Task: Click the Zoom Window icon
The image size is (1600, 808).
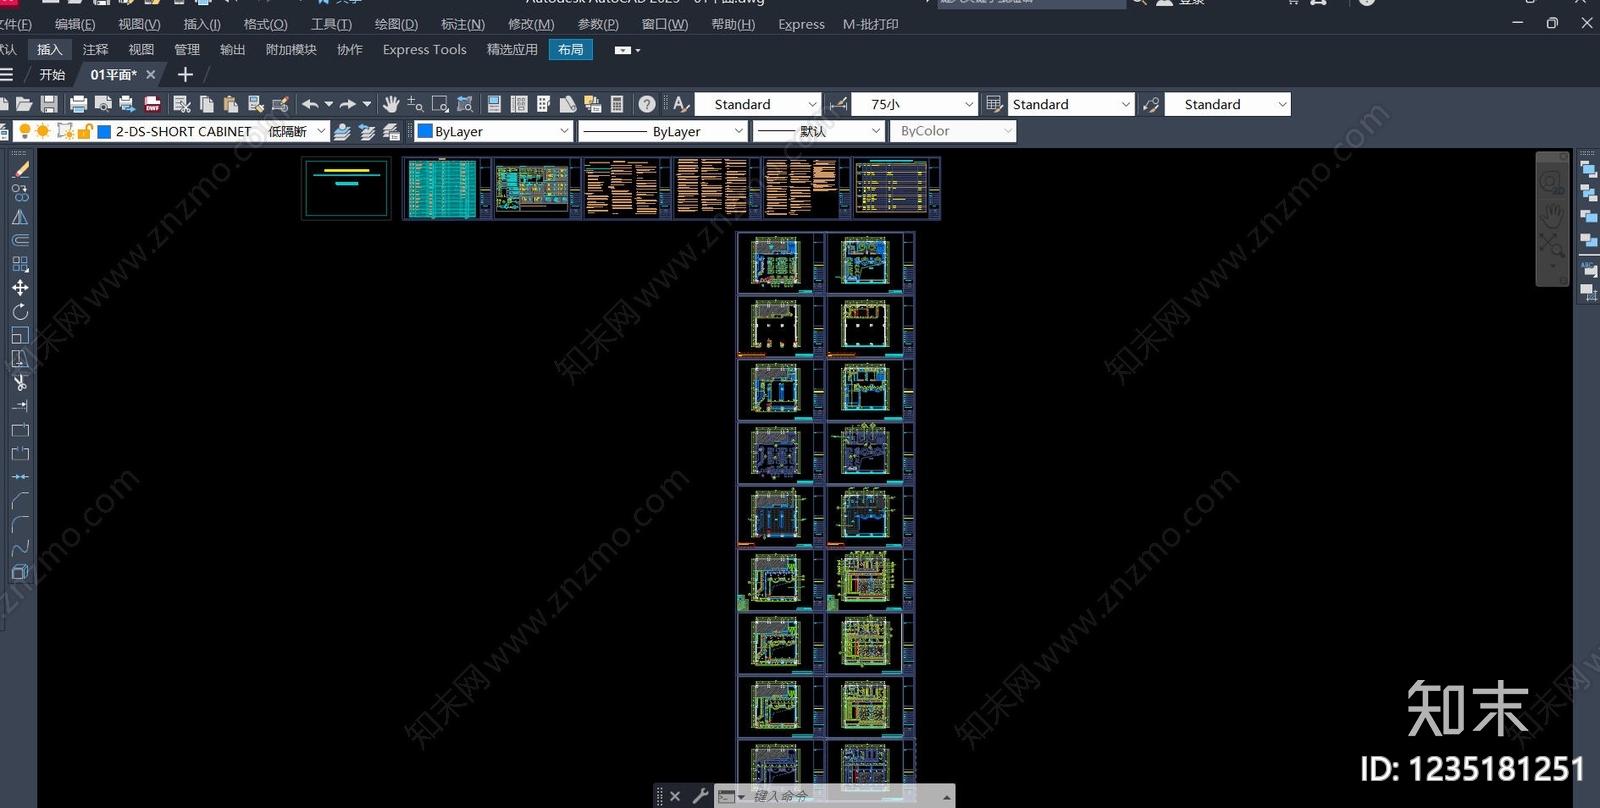Action: coord(440,104)
